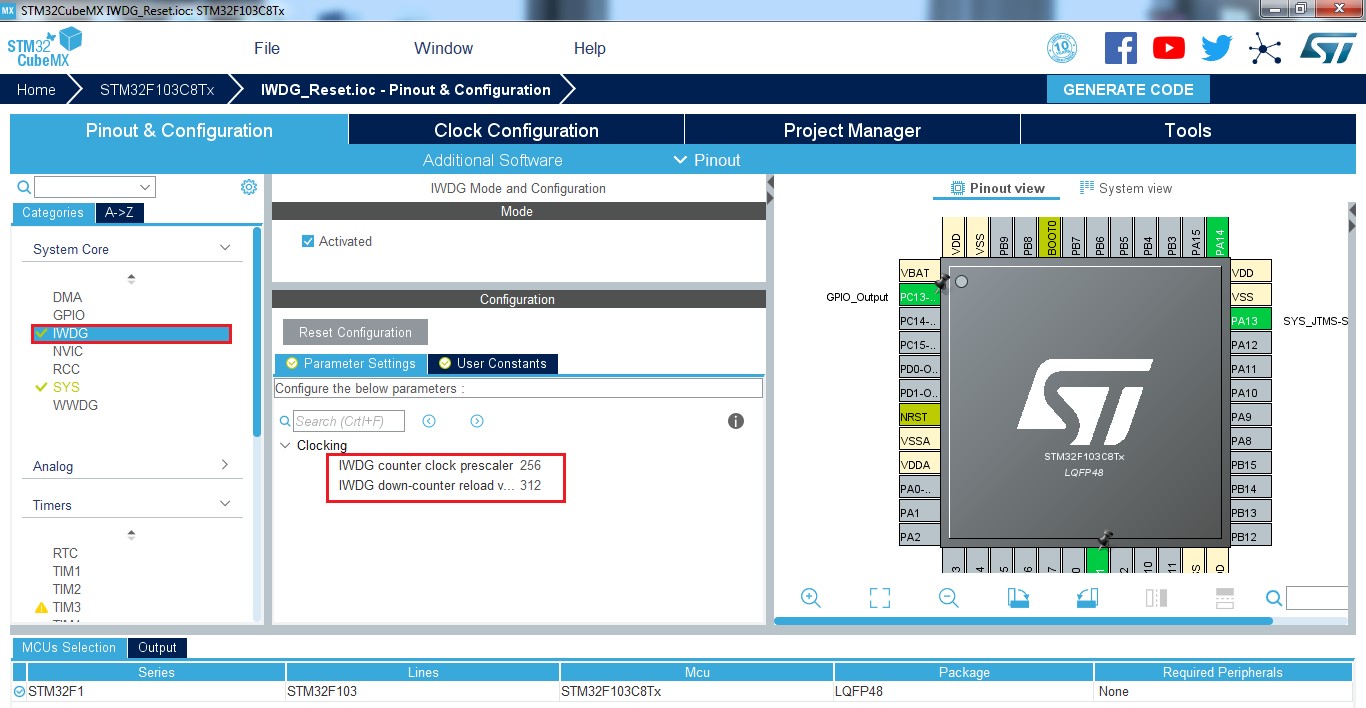Click the fit-to-screen frame icon
This screenshot has height=708, width=1366.
(x=880, y=598)
